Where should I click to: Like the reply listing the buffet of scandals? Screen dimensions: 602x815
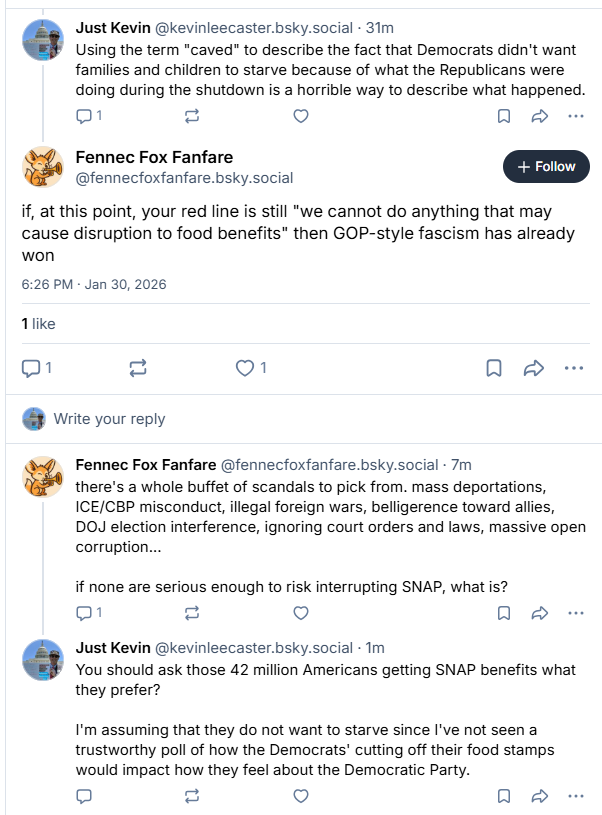(x=300, y=612)
